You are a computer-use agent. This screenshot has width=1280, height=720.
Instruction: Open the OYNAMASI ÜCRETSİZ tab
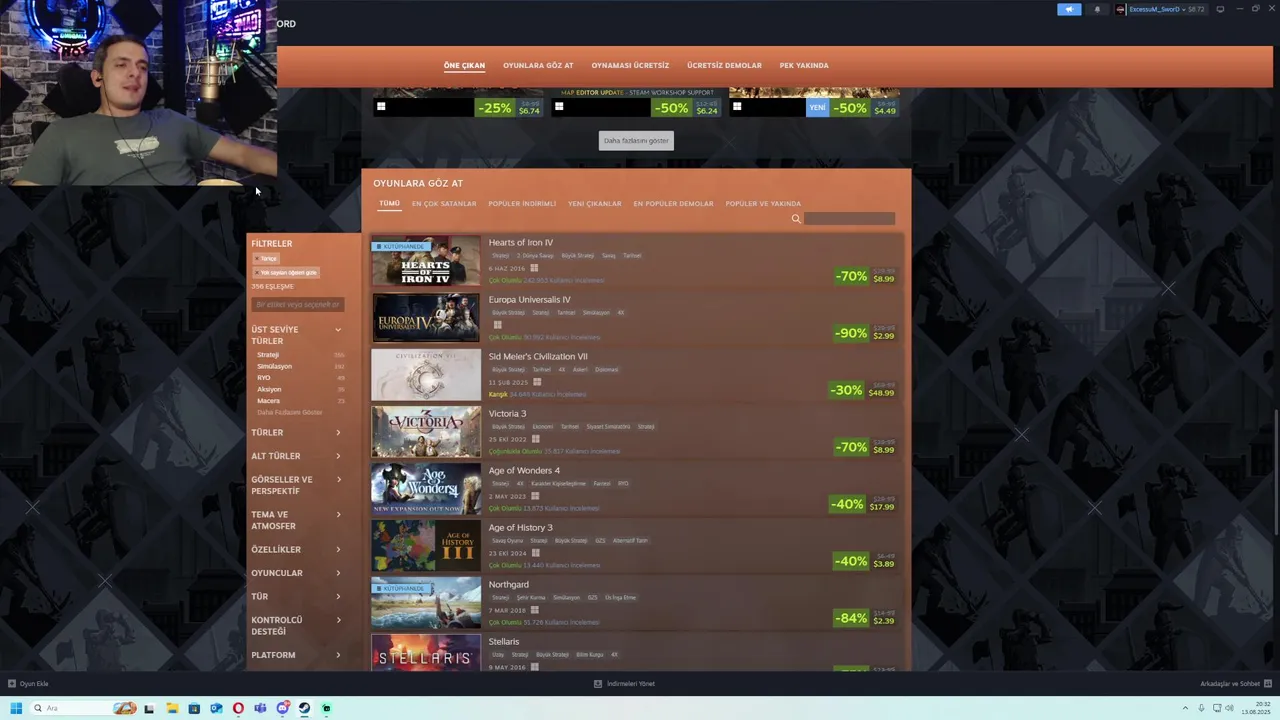click(x=630, y=65)
